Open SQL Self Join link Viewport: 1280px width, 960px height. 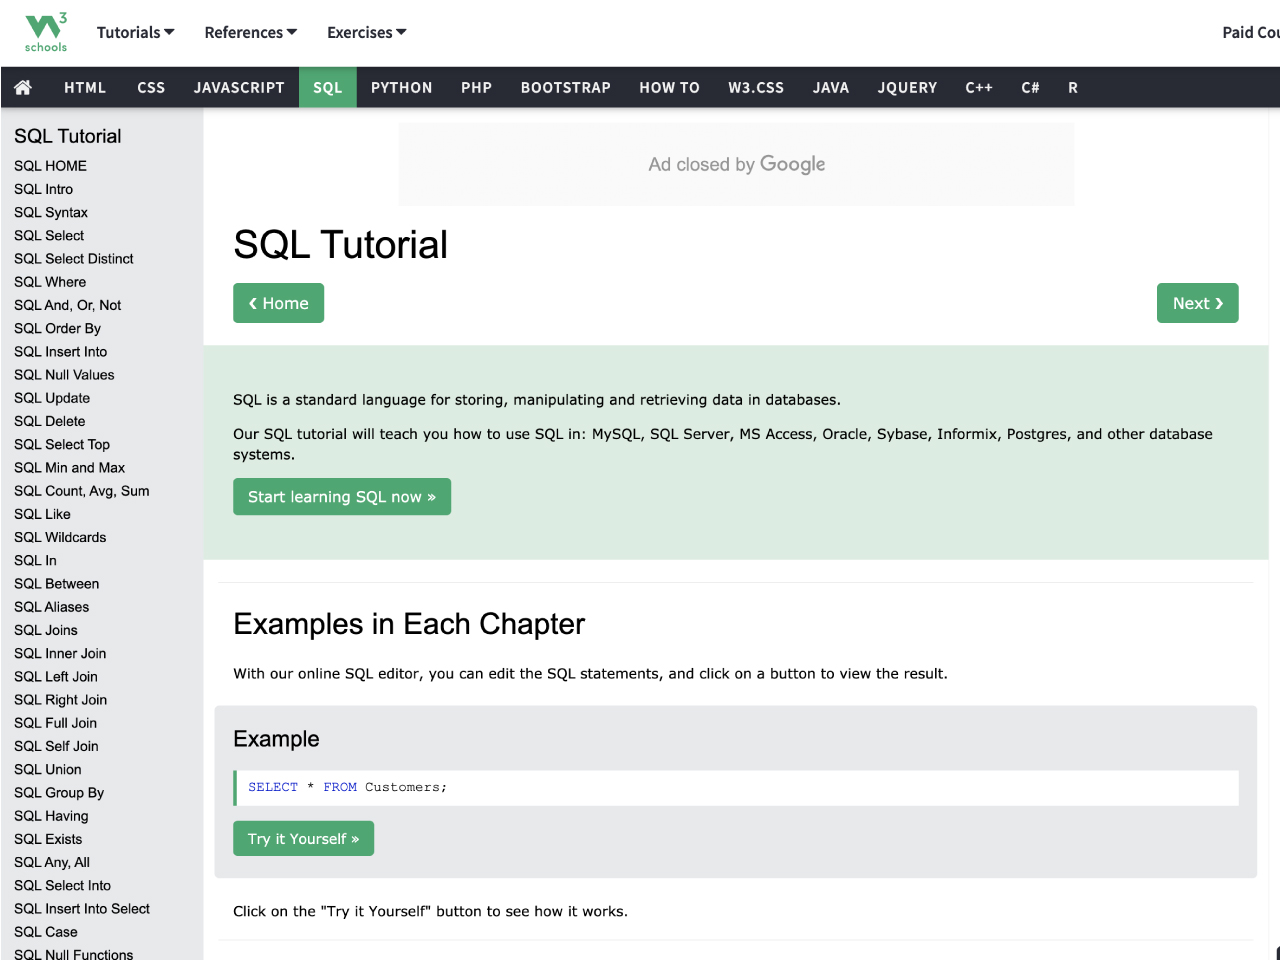tap(56, 746)
